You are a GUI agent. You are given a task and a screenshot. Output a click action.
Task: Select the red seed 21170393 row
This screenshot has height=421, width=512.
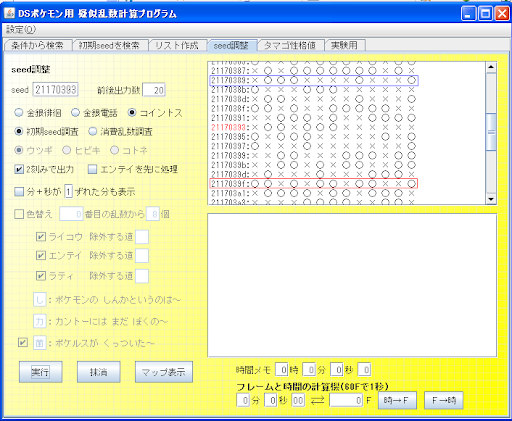pos(314,127)
